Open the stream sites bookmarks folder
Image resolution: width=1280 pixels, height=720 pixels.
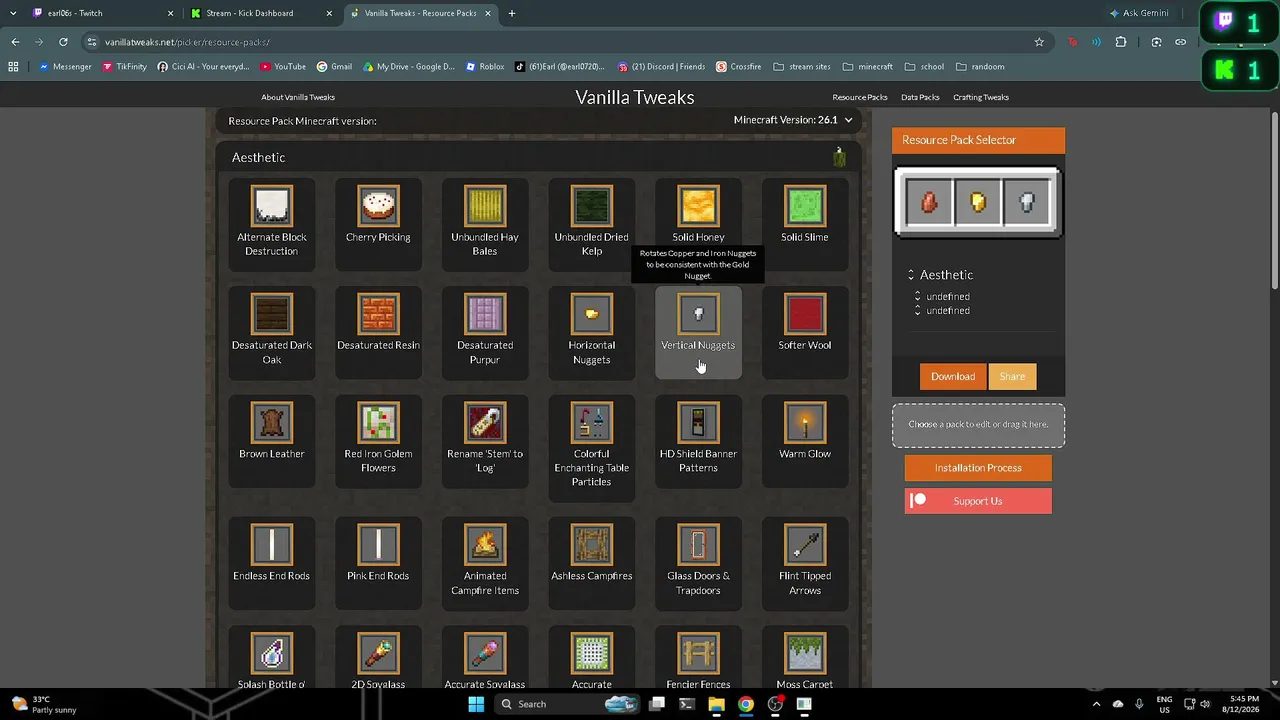click(x=802, y=67)
